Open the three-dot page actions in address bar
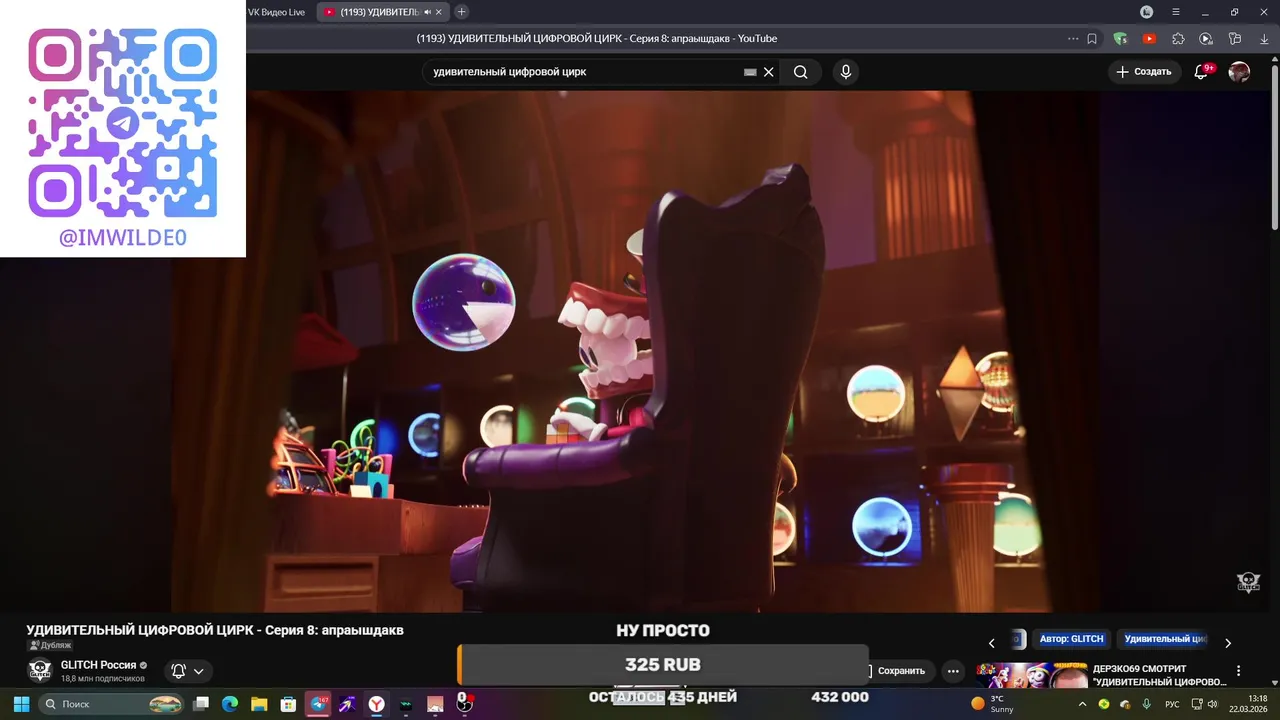This screenshot has height=720, width=1280. tap(1073, 39)
